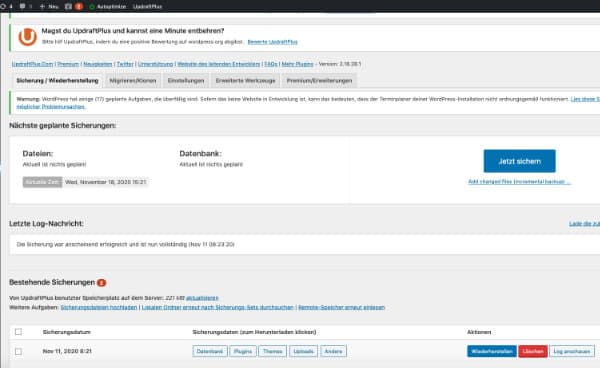Open UpdraftPlus item in admin bar

[x=147, y=6]
